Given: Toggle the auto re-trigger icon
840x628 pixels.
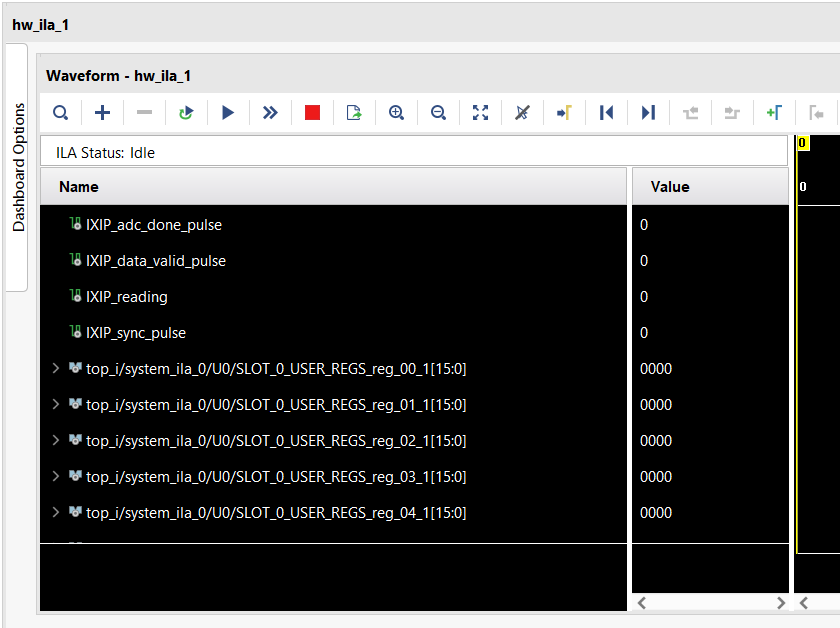Looking at the screenshot, I should click(x=186, y=113).
